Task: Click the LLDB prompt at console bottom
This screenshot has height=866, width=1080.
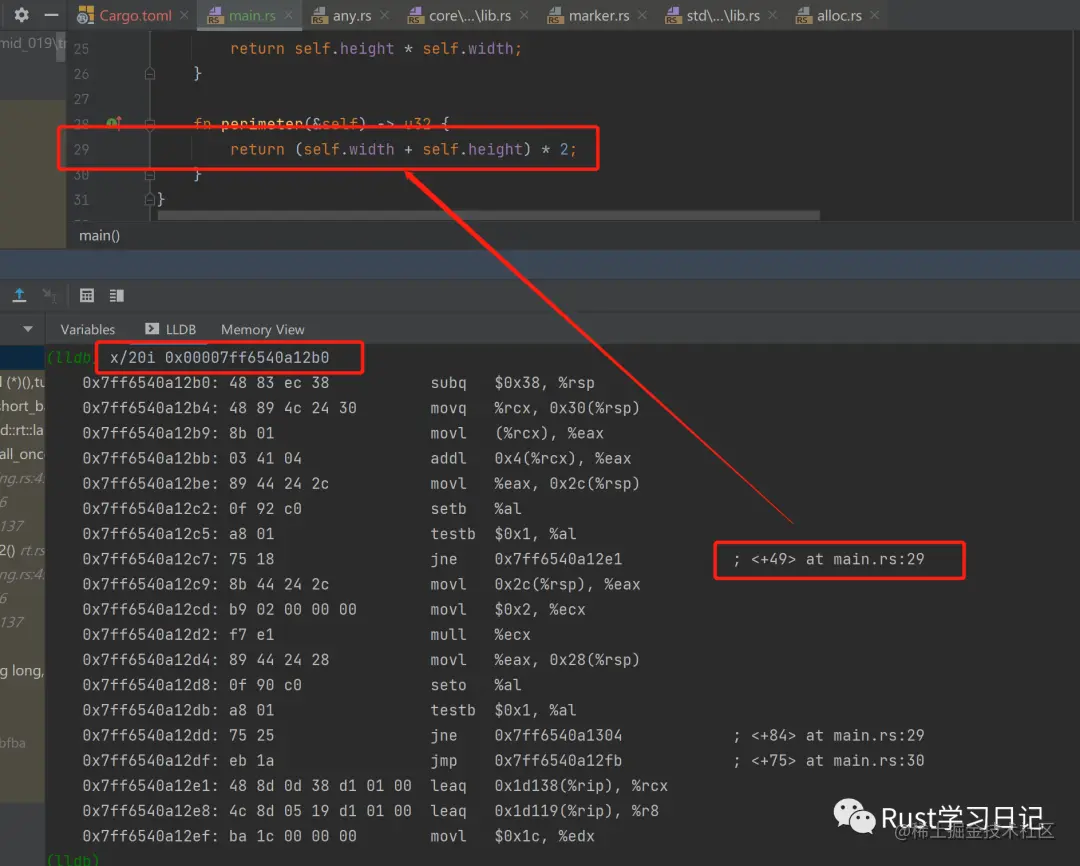Action: click(73, 859)
